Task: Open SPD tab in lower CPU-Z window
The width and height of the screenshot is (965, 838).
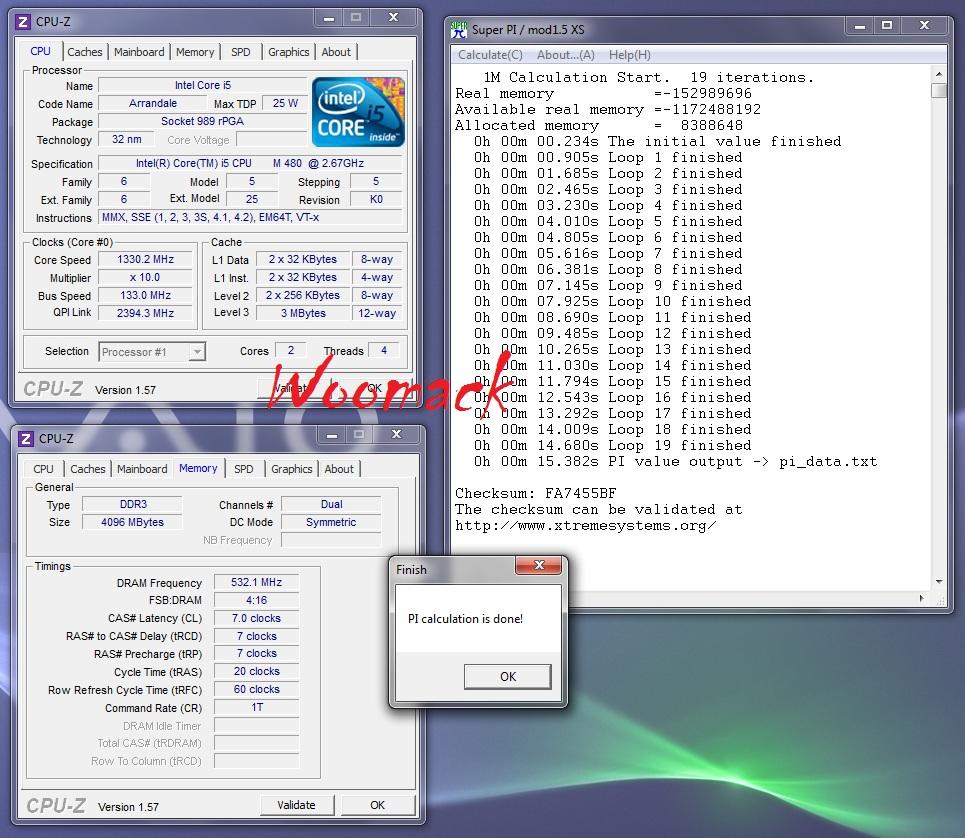Action: 244,469
